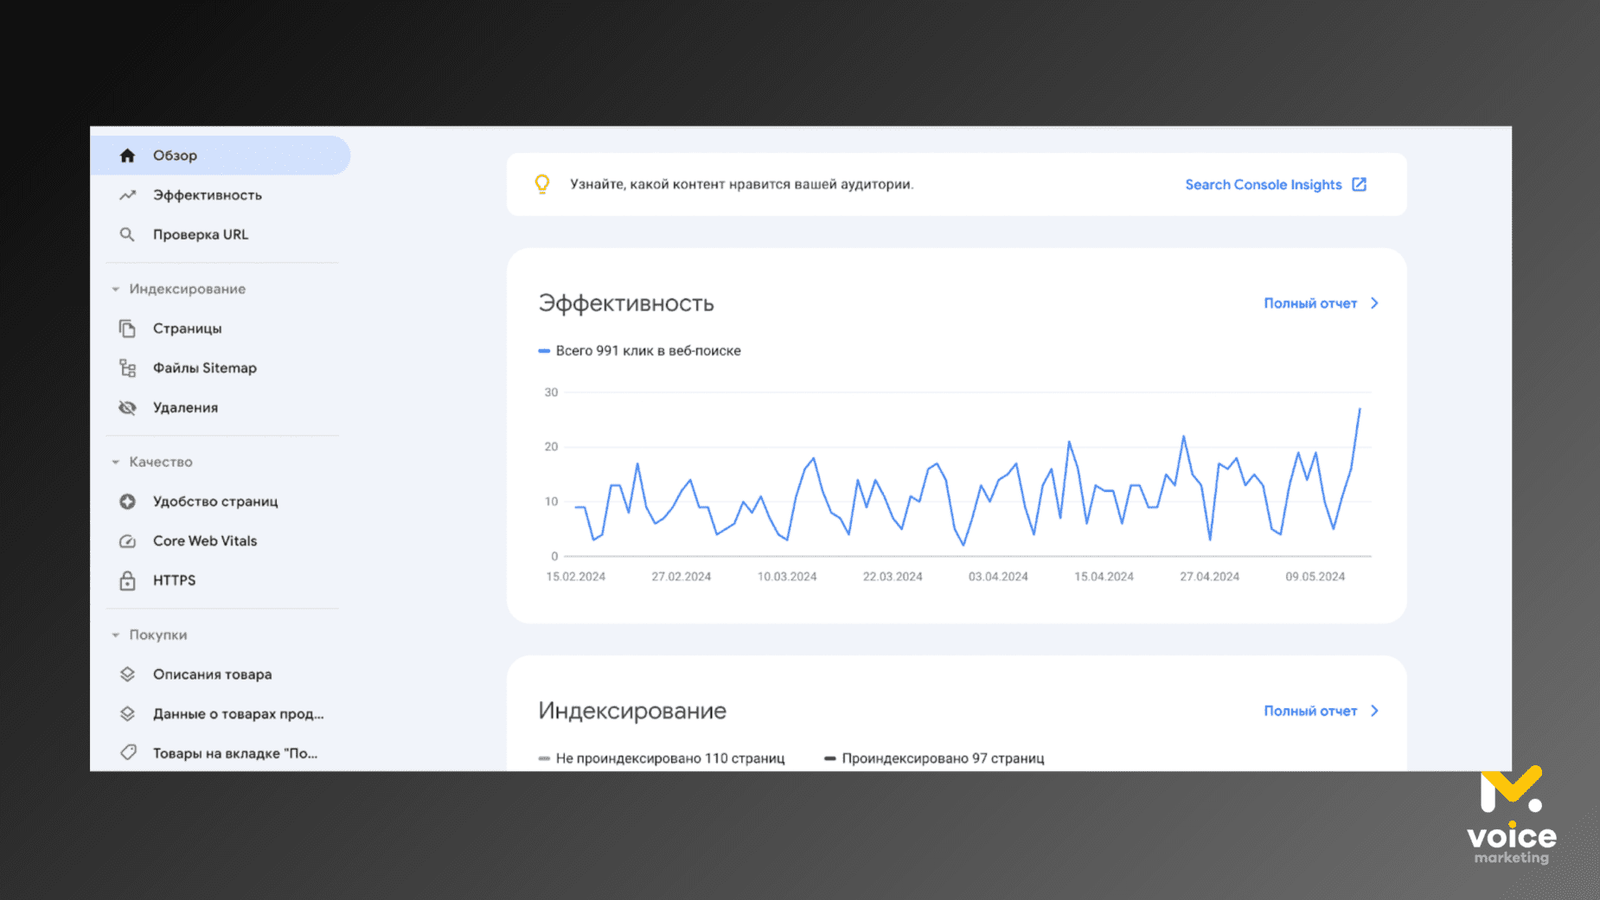Image resolution: width=1600 pixels, height=900 pixels.
Task: Click the grey legend marker Не проиндексировано
Action: click(x=544, y=759)
